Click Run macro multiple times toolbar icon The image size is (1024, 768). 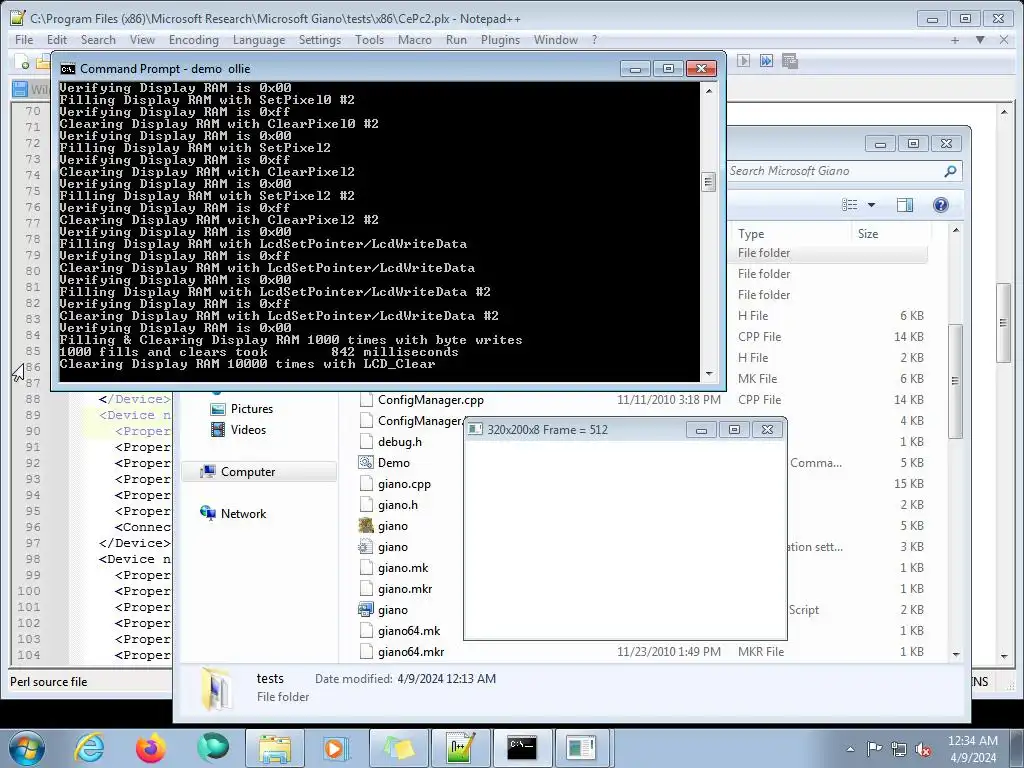[766, 61]
